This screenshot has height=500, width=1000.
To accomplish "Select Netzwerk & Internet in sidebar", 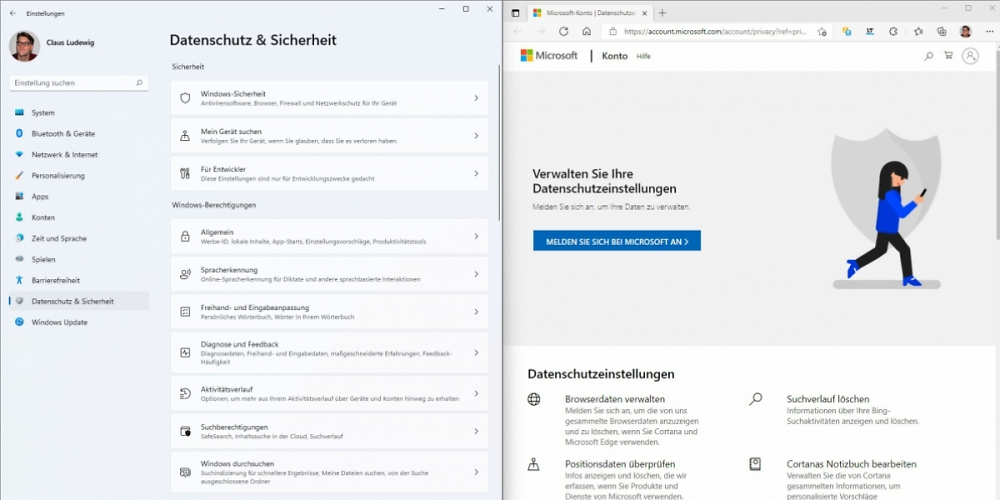I will tap(79, 154).
